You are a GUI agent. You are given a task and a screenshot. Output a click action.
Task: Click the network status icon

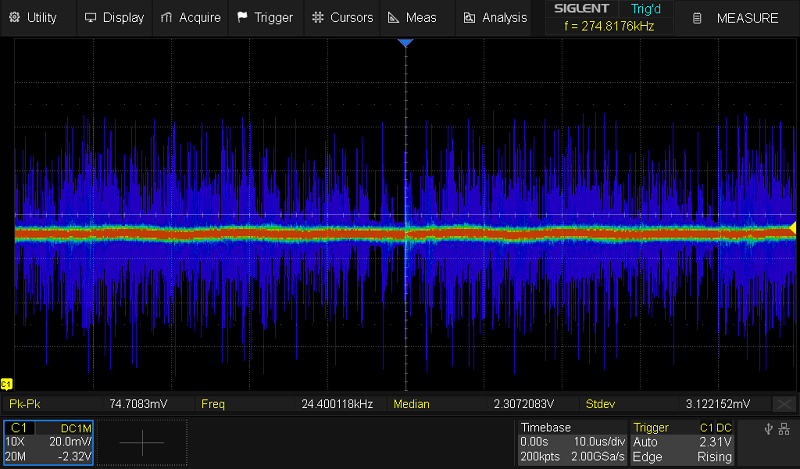[x=786, y=430]
